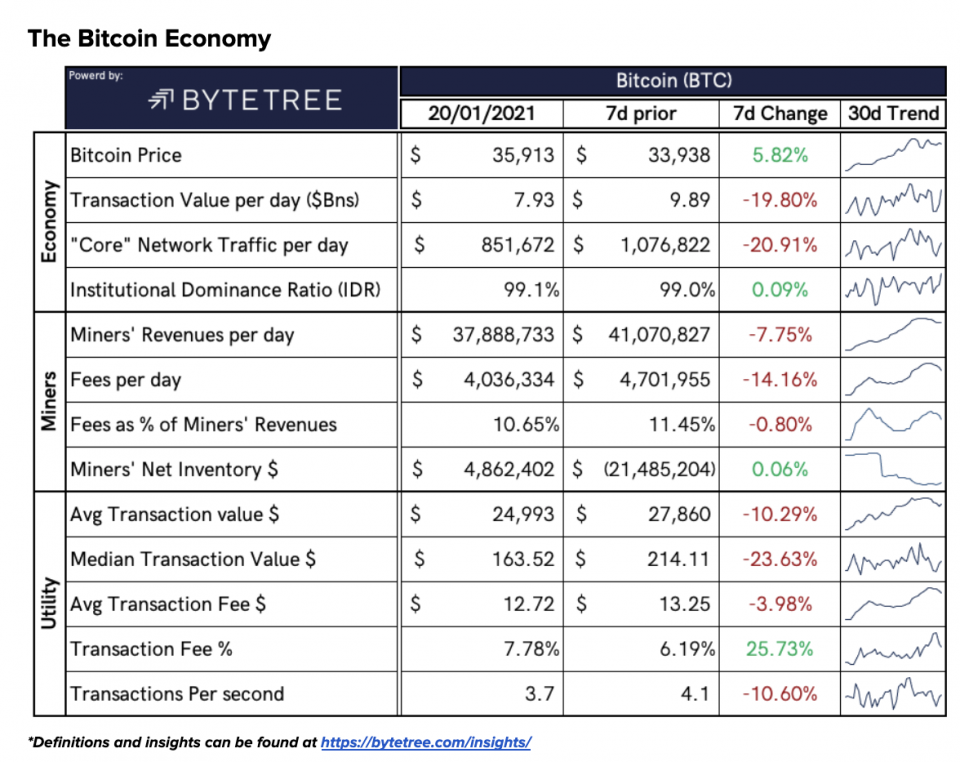
Task: Select the Transaction Value per day sparkline
Action: point(892,200)
